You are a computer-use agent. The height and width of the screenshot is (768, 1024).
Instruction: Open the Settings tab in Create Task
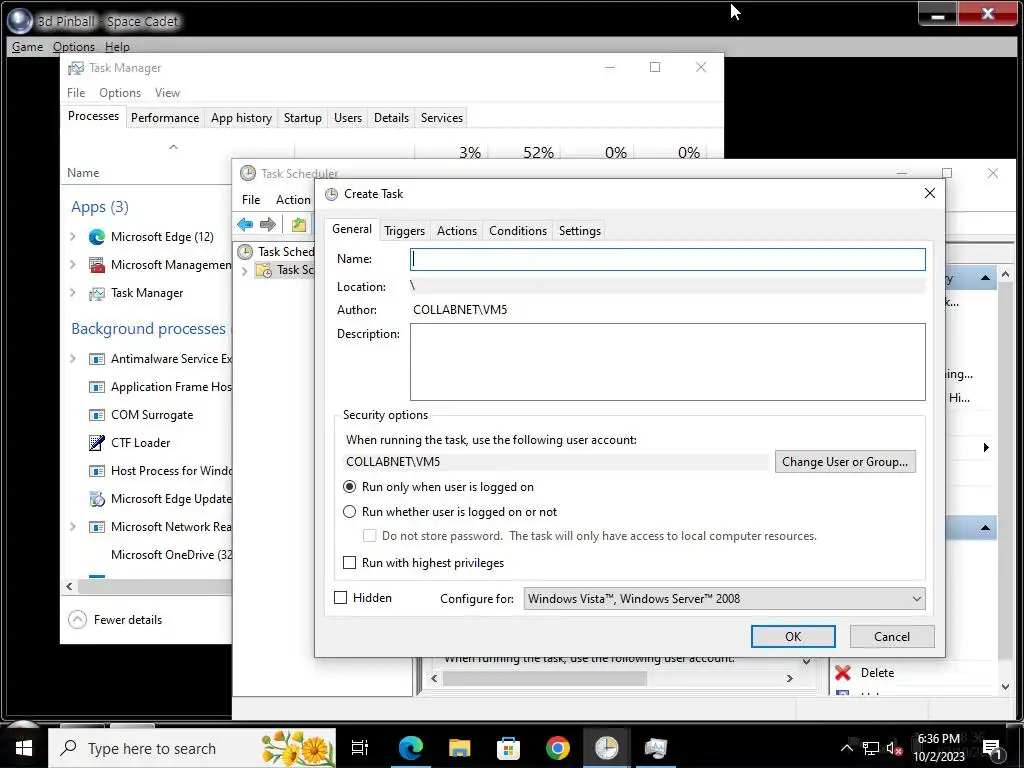click(x=580, y=231)
